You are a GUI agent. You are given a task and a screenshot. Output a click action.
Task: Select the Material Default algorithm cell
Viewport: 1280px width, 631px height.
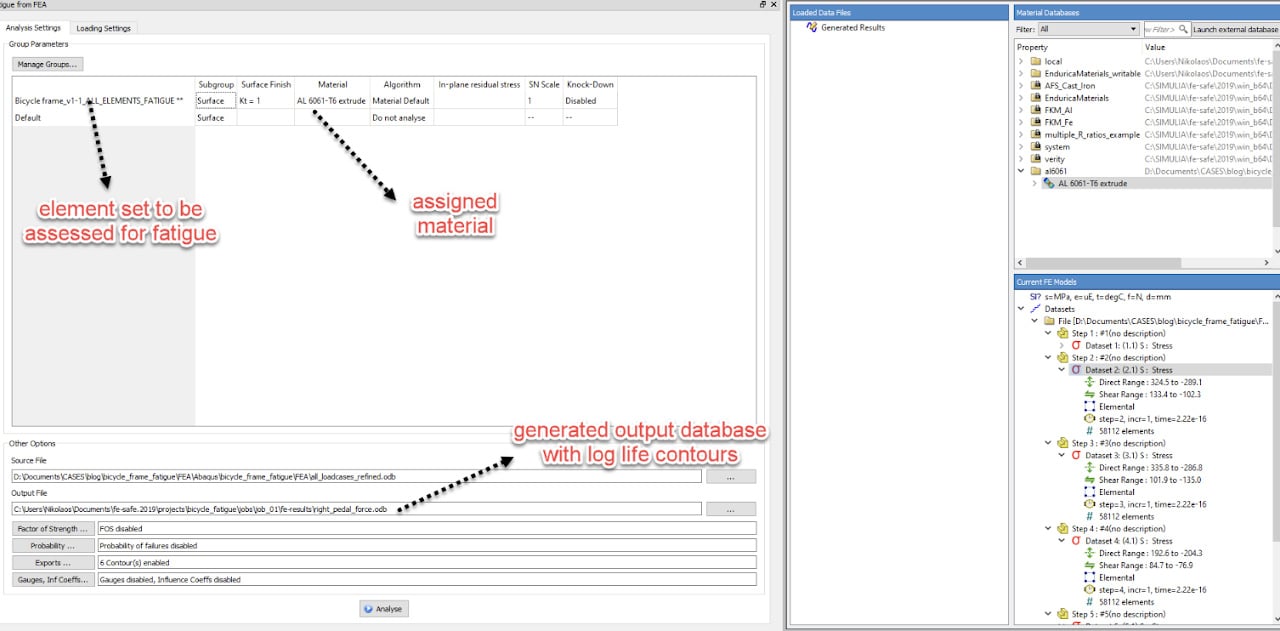pos(401,101)
